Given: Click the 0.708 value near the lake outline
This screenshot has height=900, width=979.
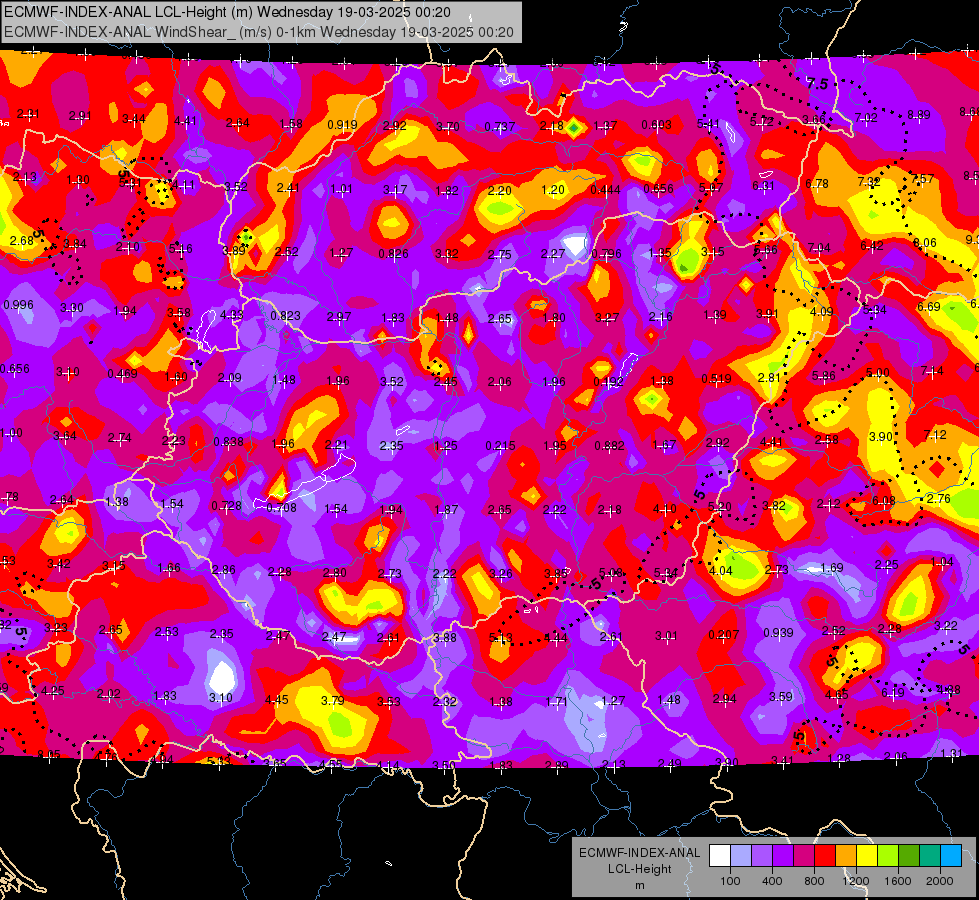Looking at the screenshot, I should pyautogui.click(x=281, y=508).
